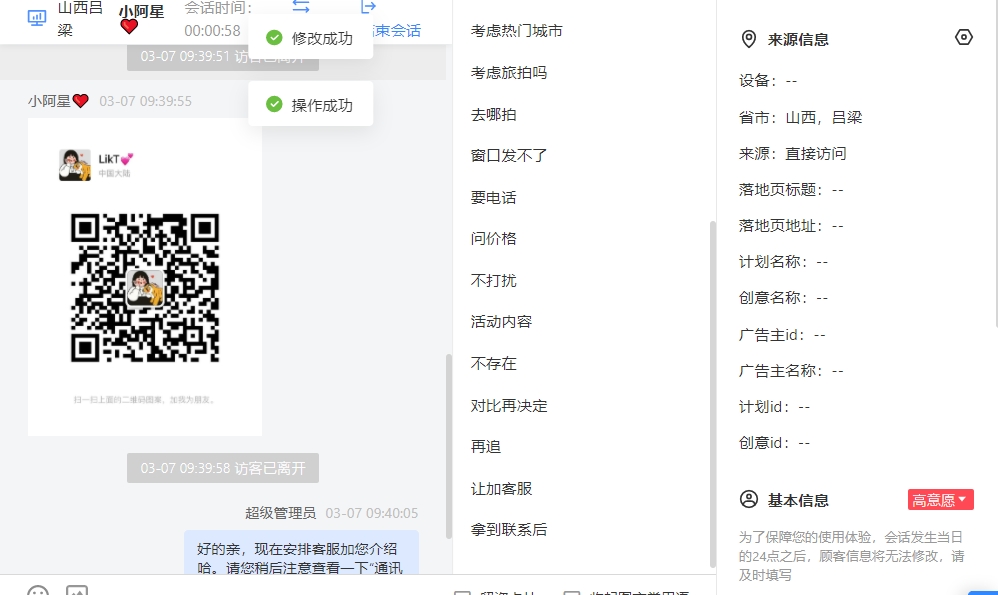The width and height of the screenshot is (998, 595).
Task: Click the 会话时间 00:00:58 timer
Action: 217,19
